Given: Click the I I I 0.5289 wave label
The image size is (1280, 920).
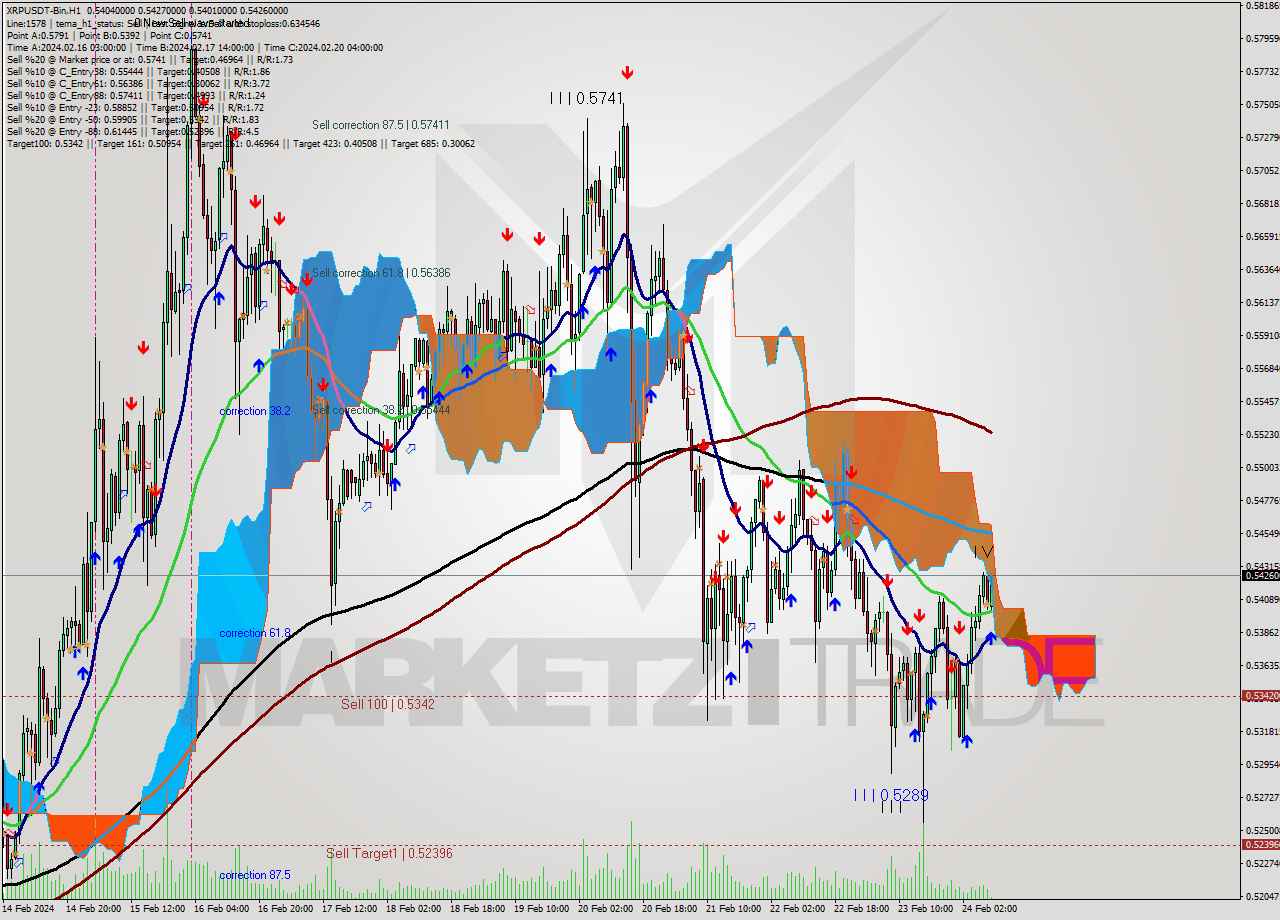Looking at the screenshot, I should 891,795.
